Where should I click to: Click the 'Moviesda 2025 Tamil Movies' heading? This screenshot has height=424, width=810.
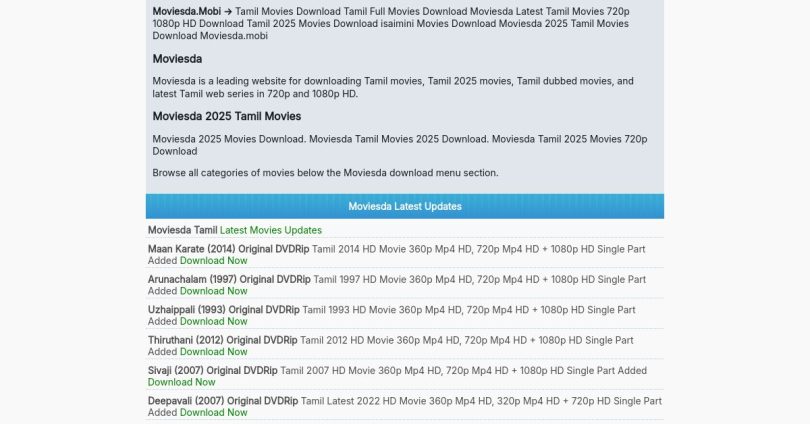click(x=227, y=116)
